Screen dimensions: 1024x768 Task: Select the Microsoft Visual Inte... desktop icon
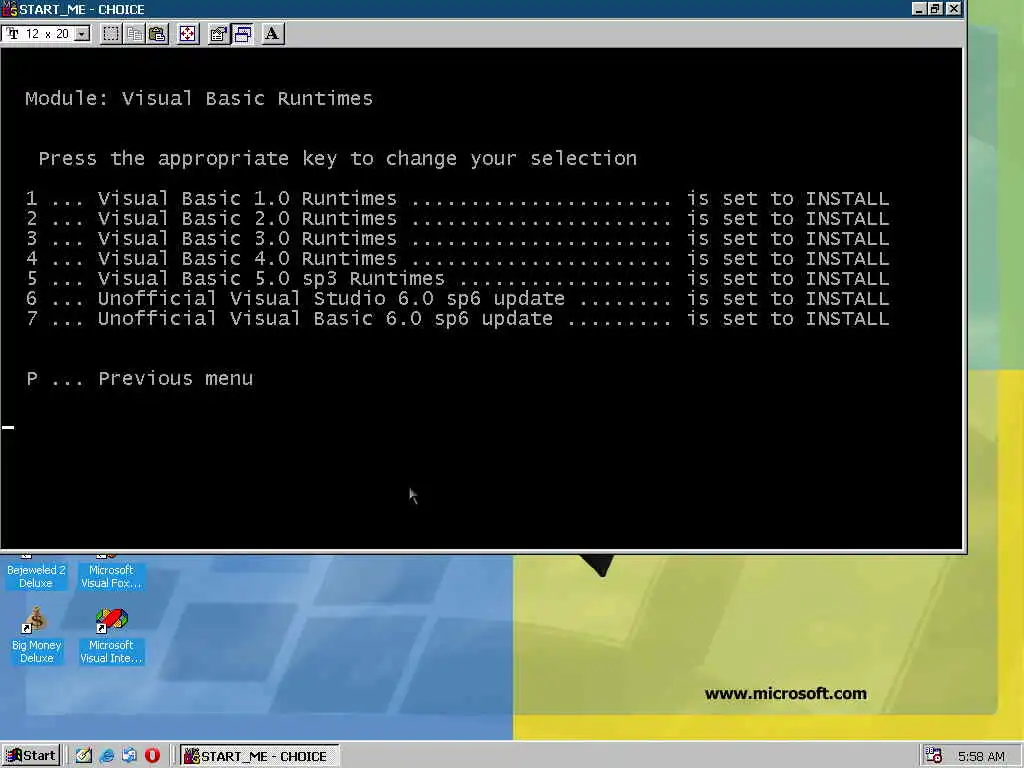[x=111, y=635]
